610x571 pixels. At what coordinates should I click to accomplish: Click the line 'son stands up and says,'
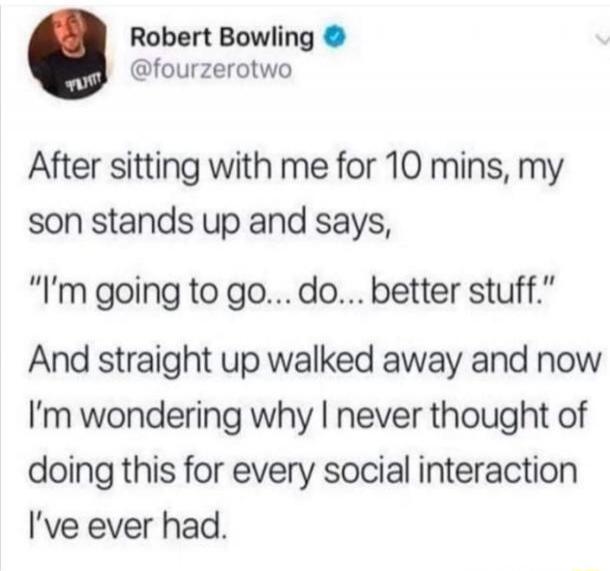(209, 225)
